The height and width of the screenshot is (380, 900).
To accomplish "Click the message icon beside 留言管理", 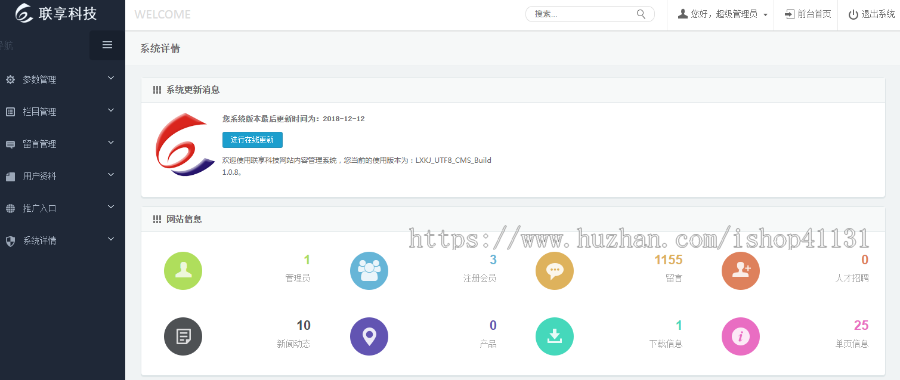I will click(x=10, y=144).
